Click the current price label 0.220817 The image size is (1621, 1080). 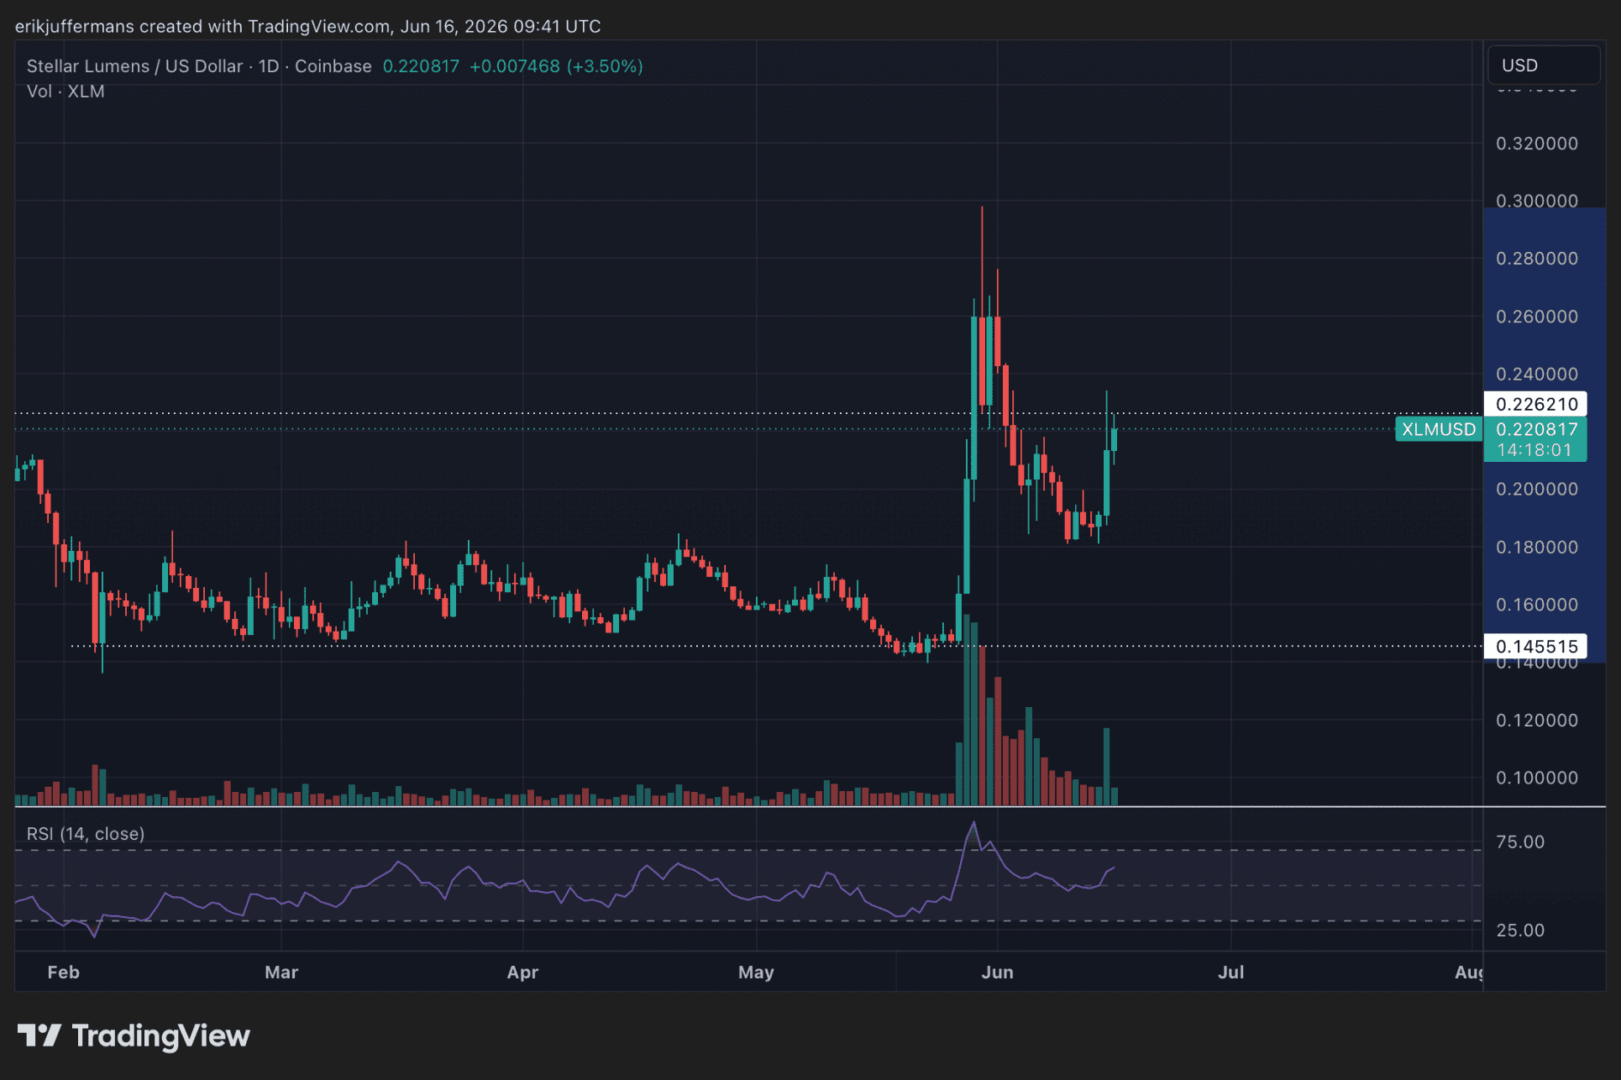coord(1536,429)
